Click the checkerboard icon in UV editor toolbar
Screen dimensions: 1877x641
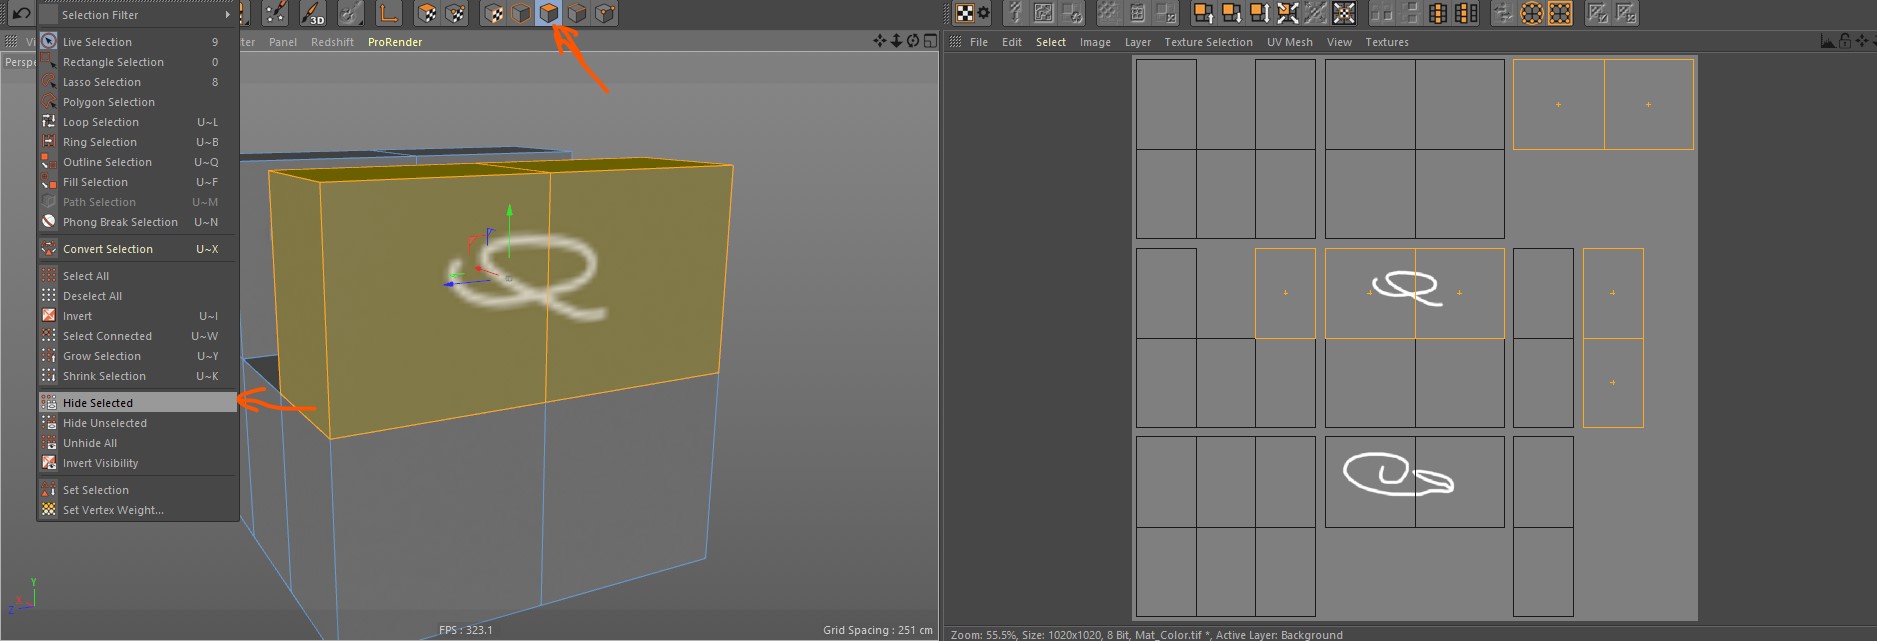click(x=964, y=13)
